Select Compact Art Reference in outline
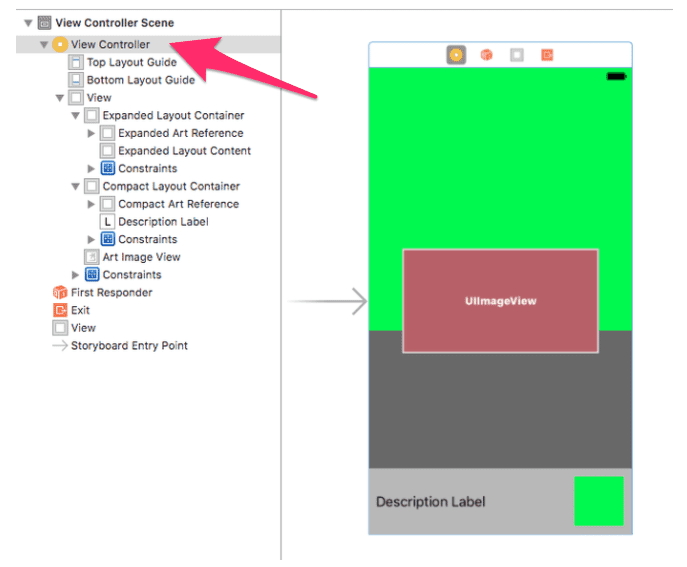 tap(178, 204)
